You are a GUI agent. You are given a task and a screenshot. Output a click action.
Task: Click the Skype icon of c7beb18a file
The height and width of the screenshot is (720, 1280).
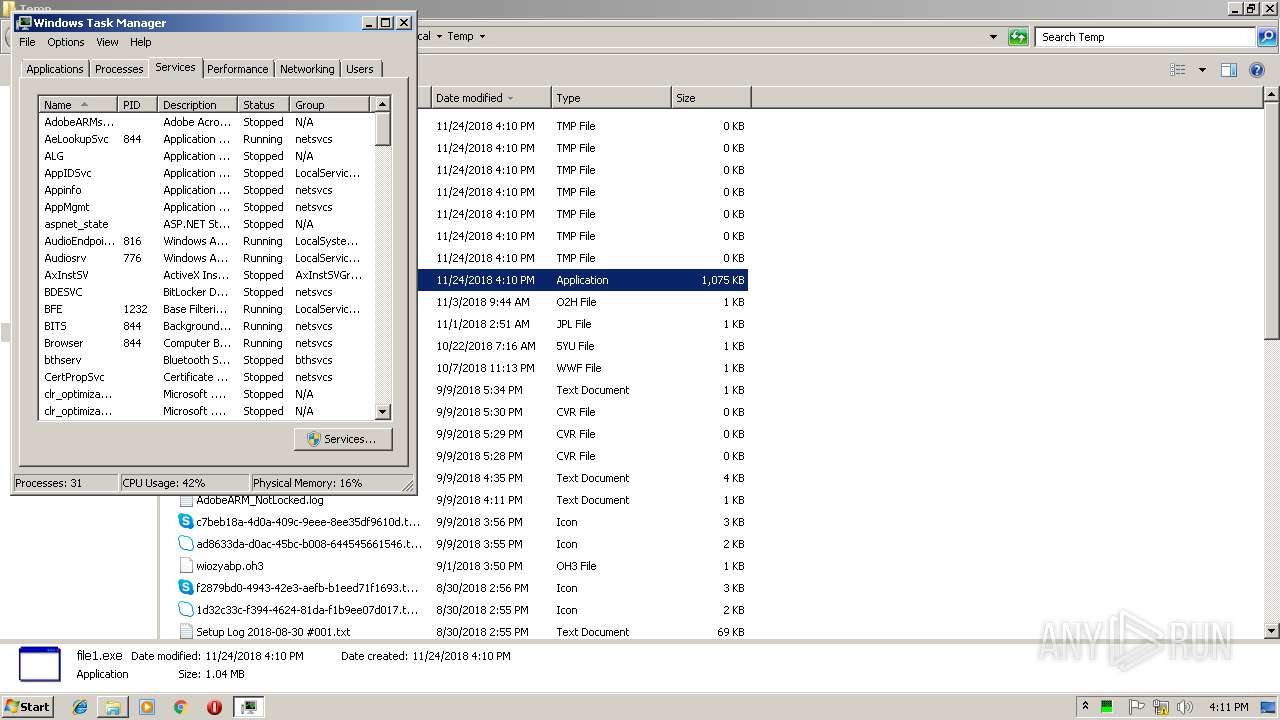[186, 522]
